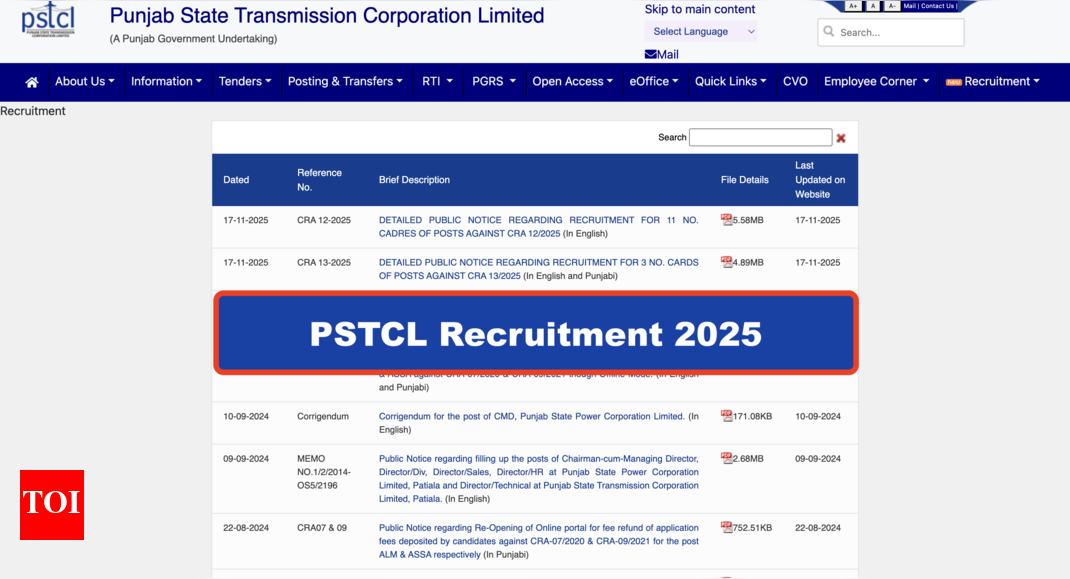Open the PDF file for CRA 12-2025 notice

pyautogui.click(x=727, y=220)
